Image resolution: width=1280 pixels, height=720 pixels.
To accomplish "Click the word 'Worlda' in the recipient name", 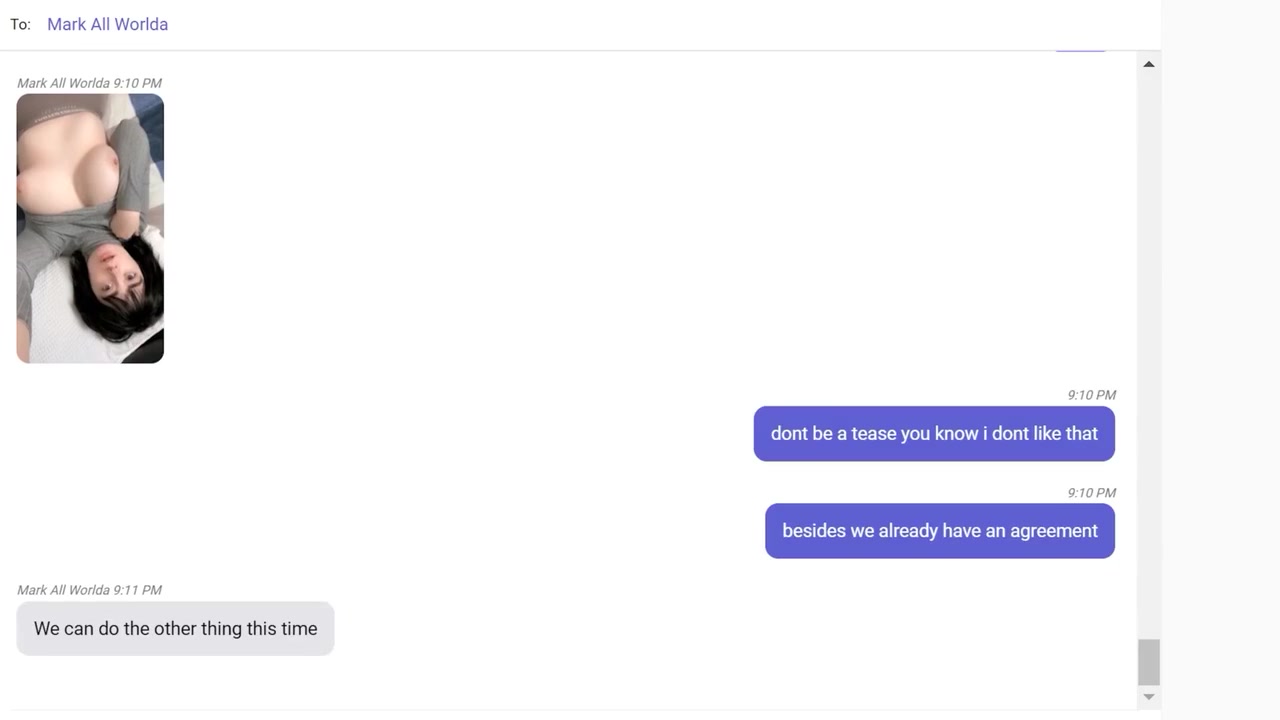I will [140, 24].
